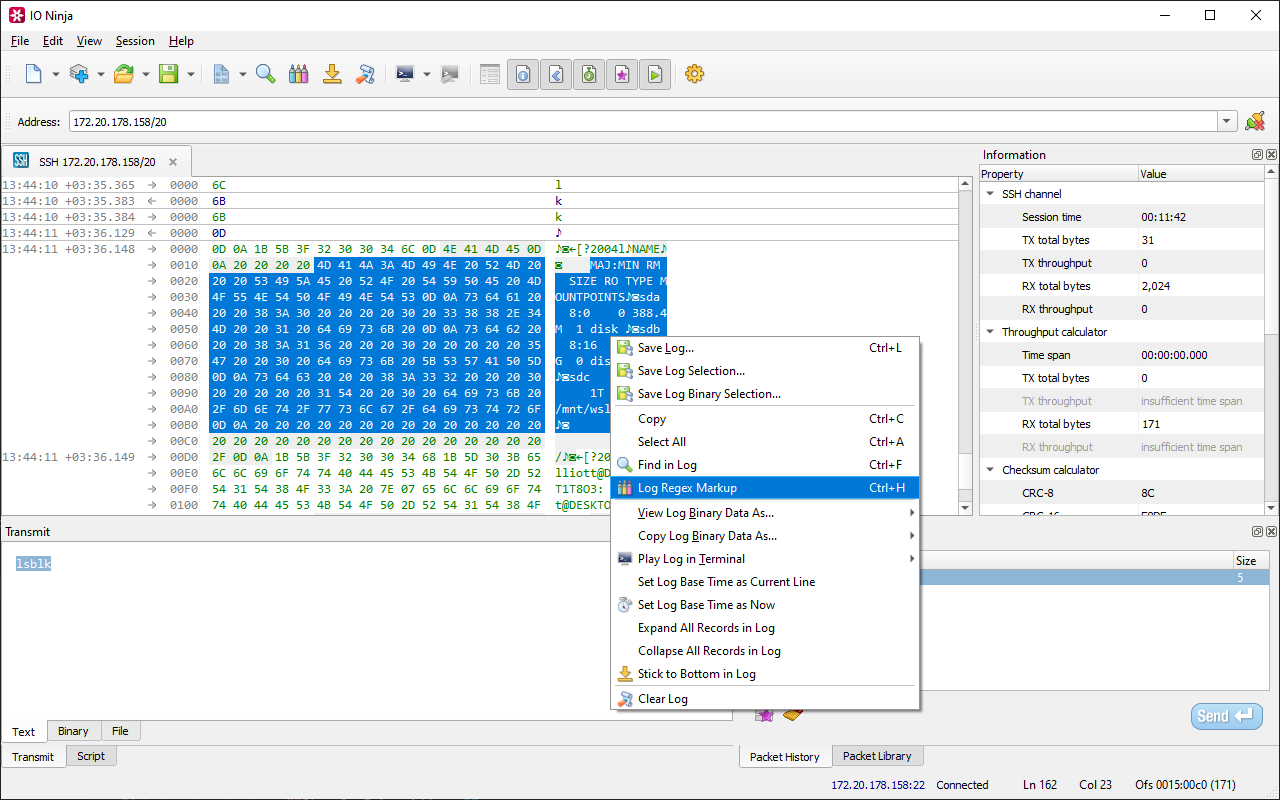Open settings with the orange gear icon
Image resolution: width=1280 pixels, height=800 pixels.
click(695, 74)
